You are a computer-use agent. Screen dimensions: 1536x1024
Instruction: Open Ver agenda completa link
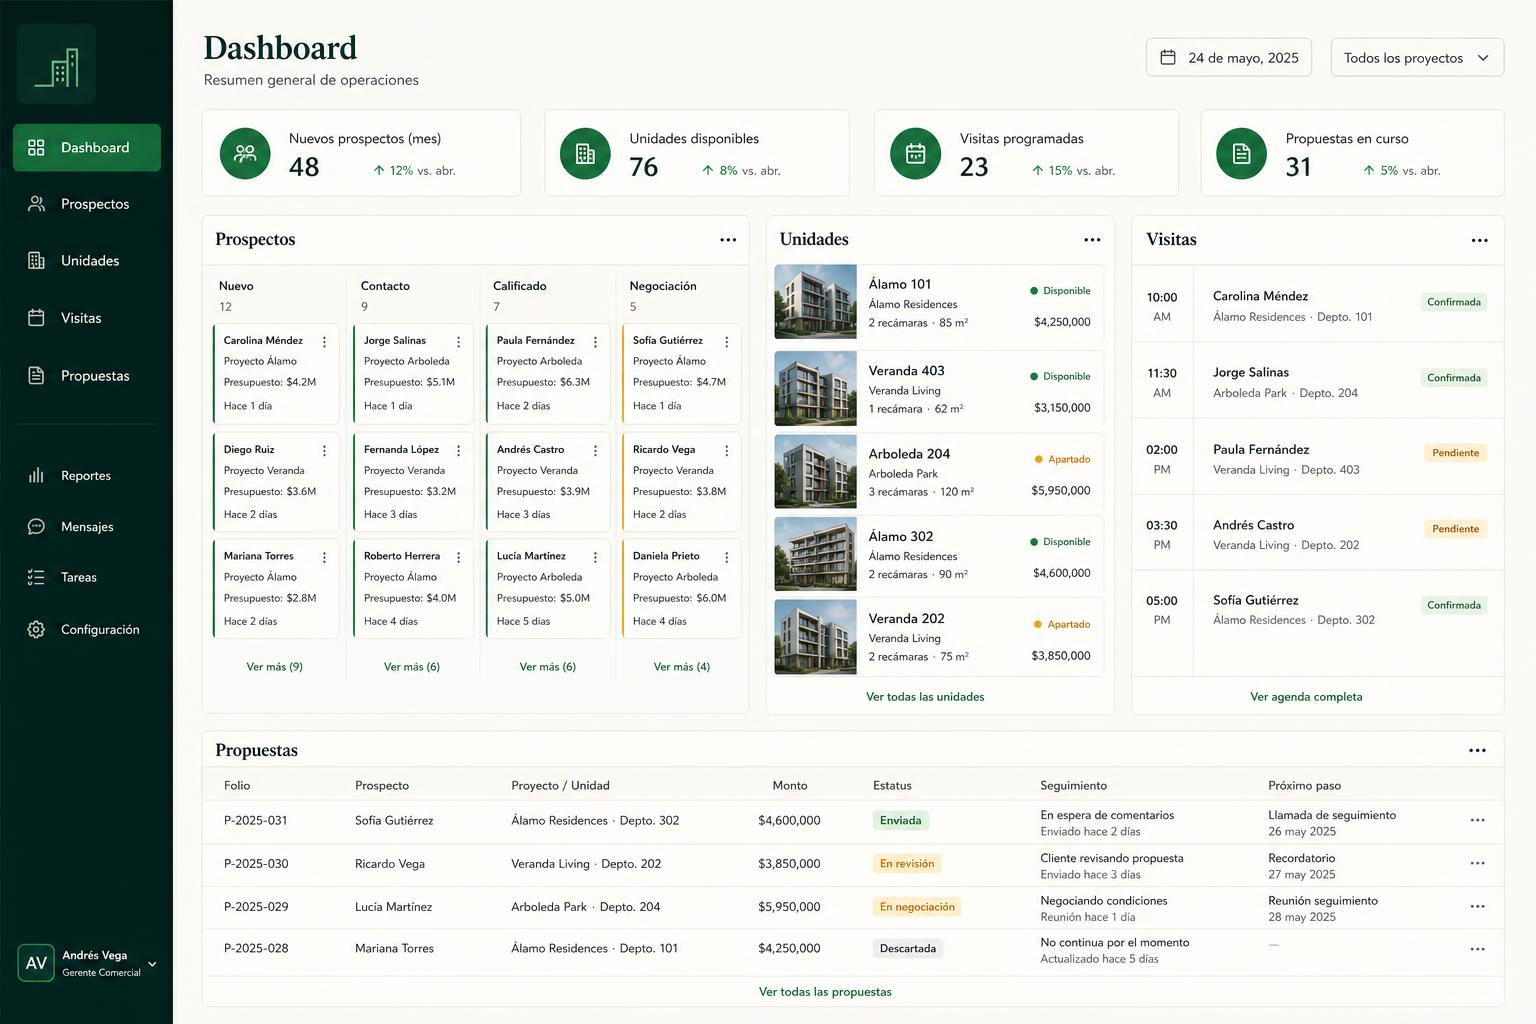click(1306, 697)
